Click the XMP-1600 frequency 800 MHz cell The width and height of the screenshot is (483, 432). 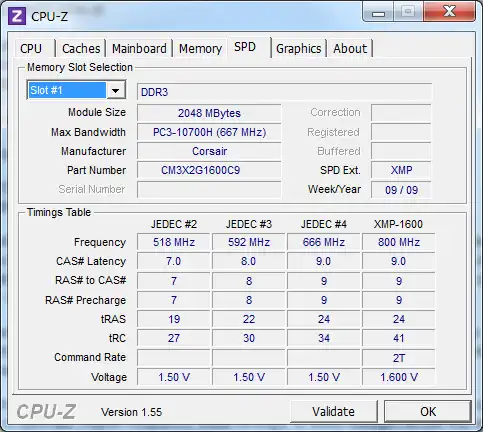coord(399,242)
